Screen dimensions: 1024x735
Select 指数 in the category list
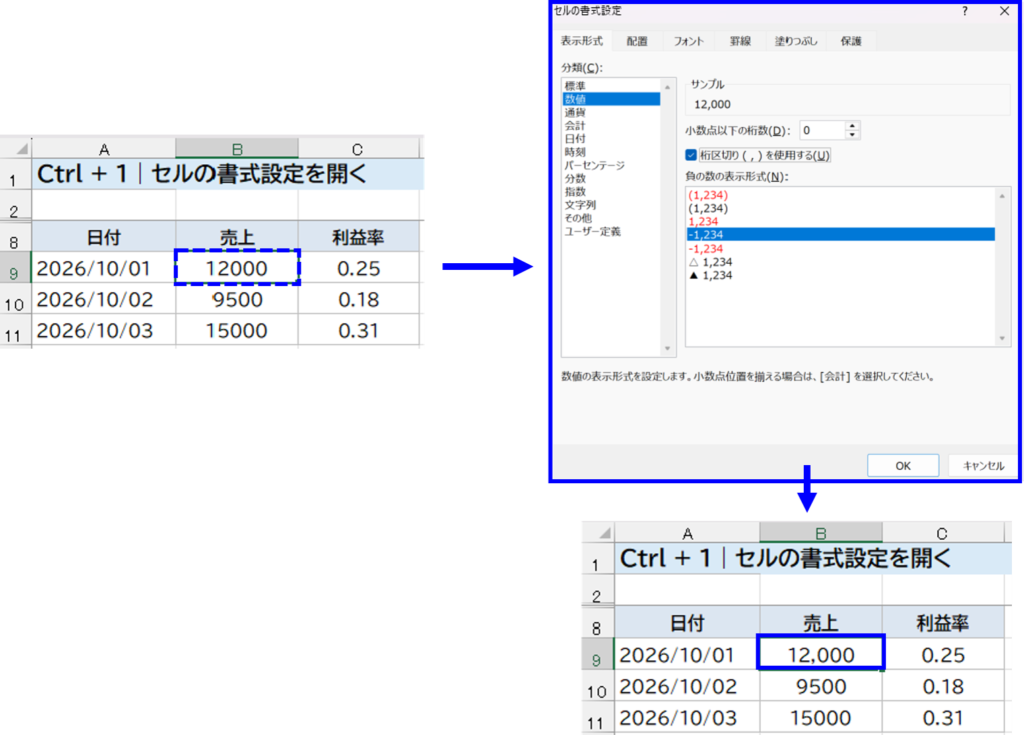tap(611, 191)
